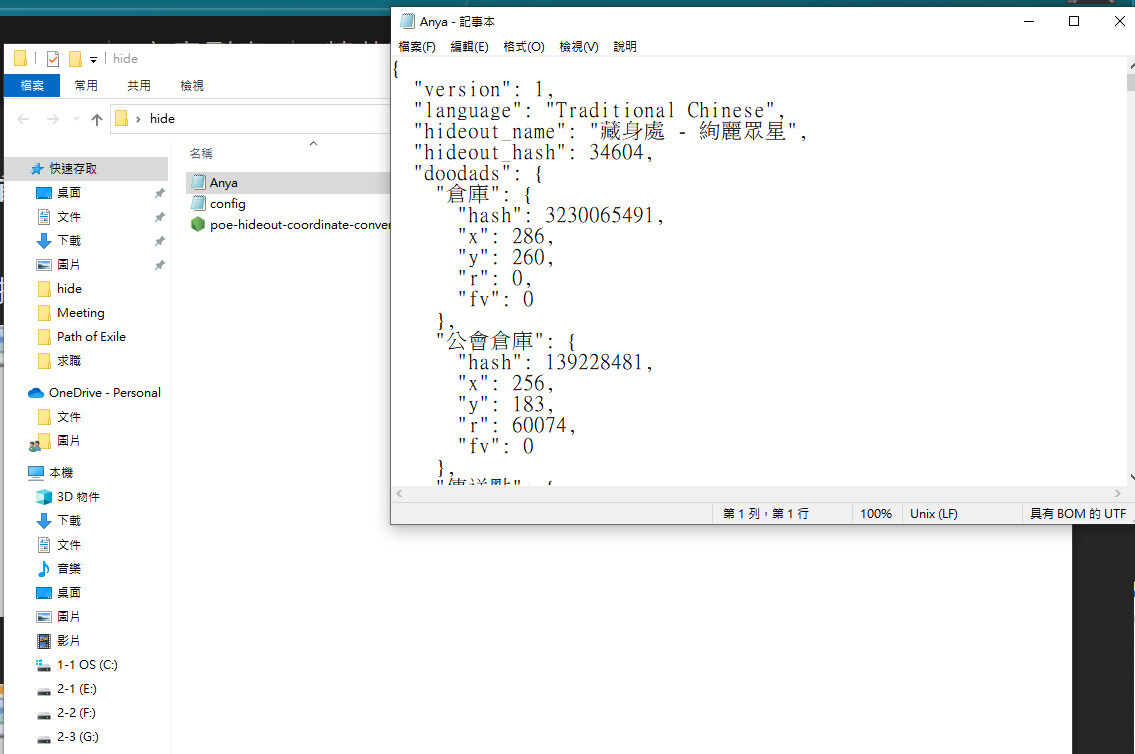Image resolution: width=1135 pixels, height=754 pixels.
Task: Click the New Folder icon in Explorer title bar
Action: [75, 59]
